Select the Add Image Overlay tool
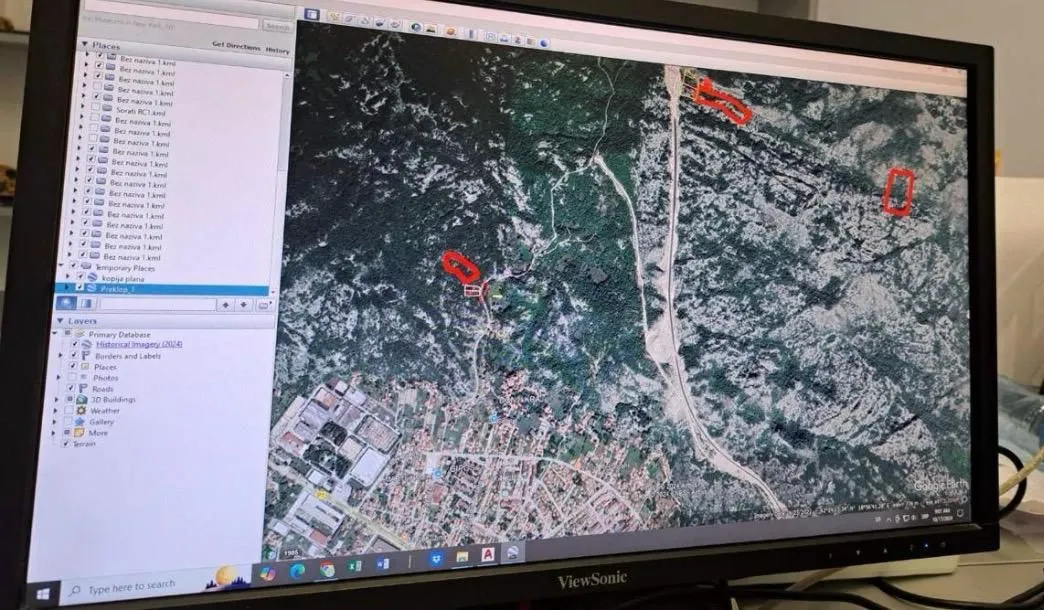The width and height of the screenshot is (1044, 610). pyautogui.click(x=380, y=23)
